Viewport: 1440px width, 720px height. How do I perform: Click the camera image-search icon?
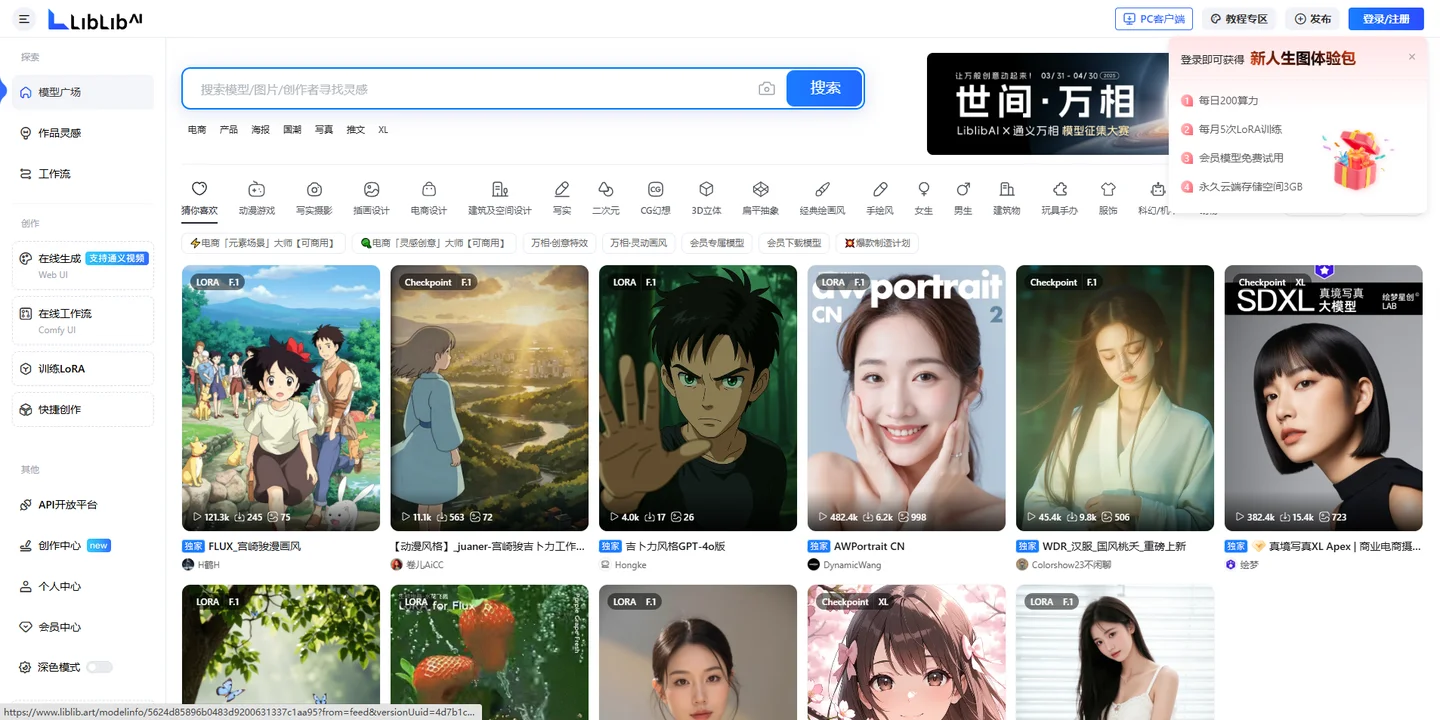[x=766, y=89]
